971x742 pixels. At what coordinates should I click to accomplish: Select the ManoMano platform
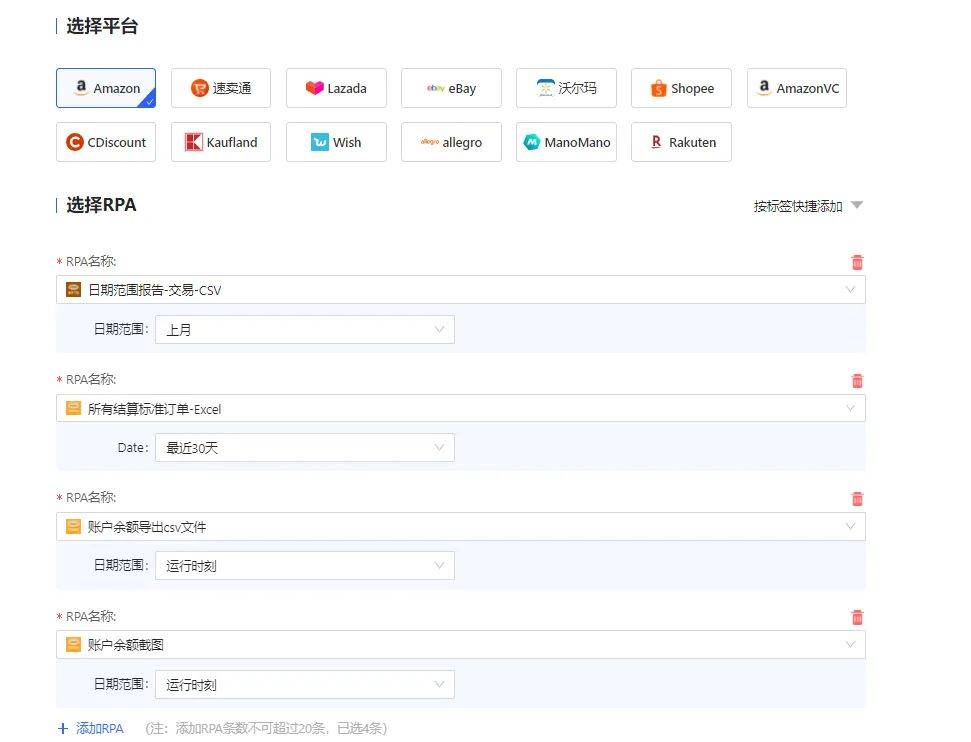[567, 142]
